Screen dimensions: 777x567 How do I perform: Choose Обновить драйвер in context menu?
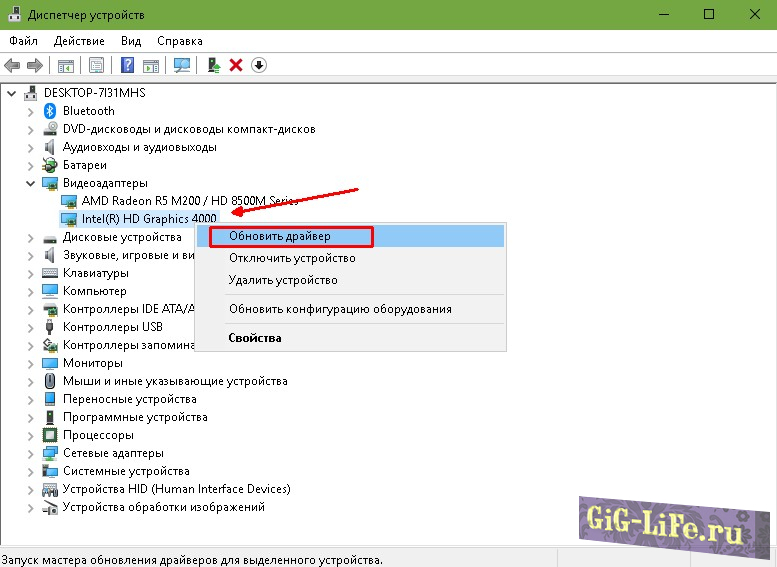[x=279, y=237]
